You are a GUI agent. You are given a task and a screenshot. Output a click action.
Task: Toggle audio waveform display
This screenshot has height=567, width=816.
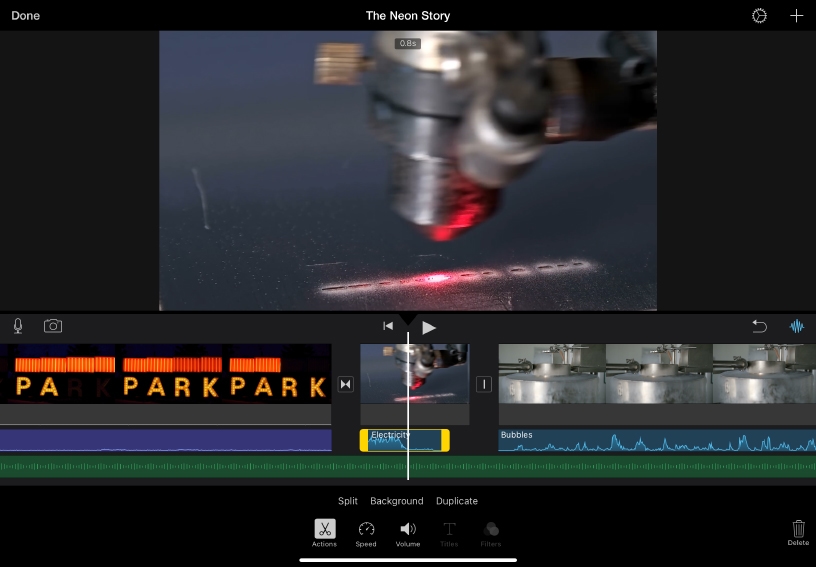click(797, 326)
